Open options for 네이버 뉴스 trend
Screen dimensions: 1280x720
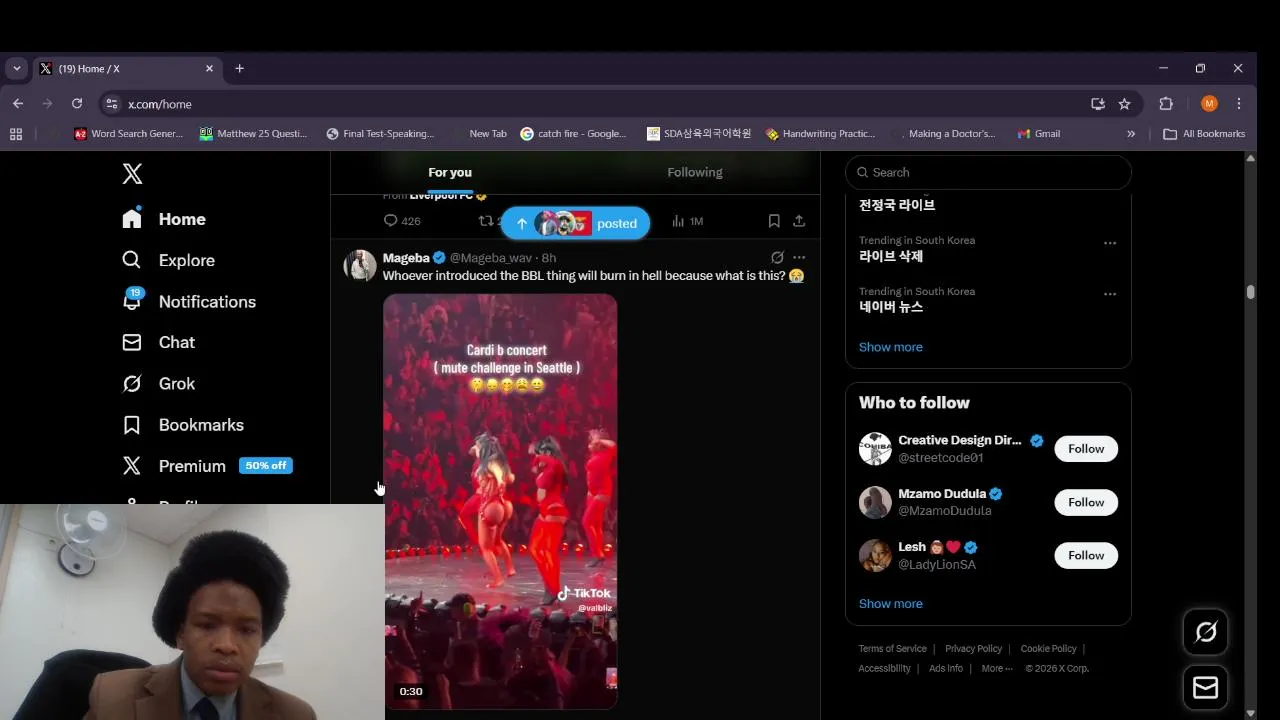[1110, 294]
